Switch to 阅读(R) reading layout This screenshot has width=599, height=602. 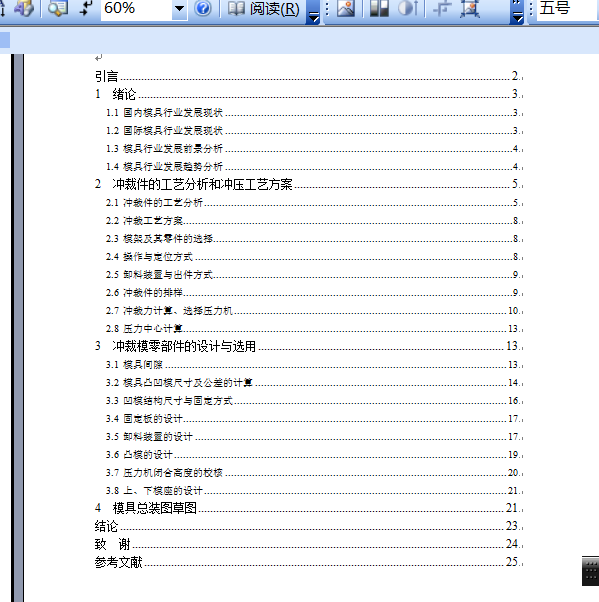(263, 8)
